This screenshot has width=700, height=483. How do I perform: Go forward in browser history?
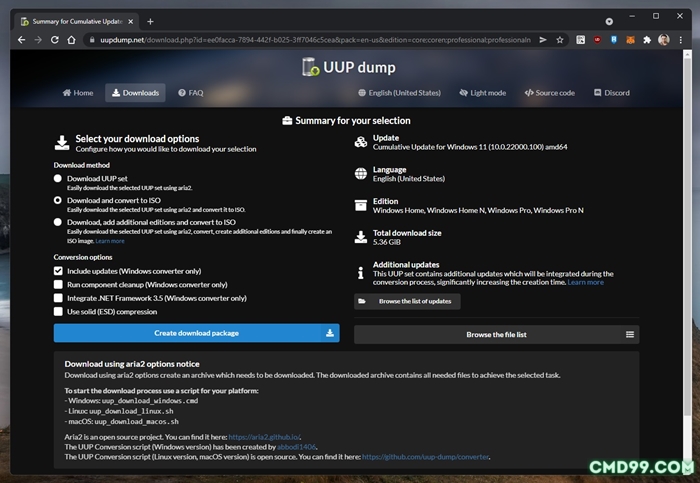[x=38, y=40]
